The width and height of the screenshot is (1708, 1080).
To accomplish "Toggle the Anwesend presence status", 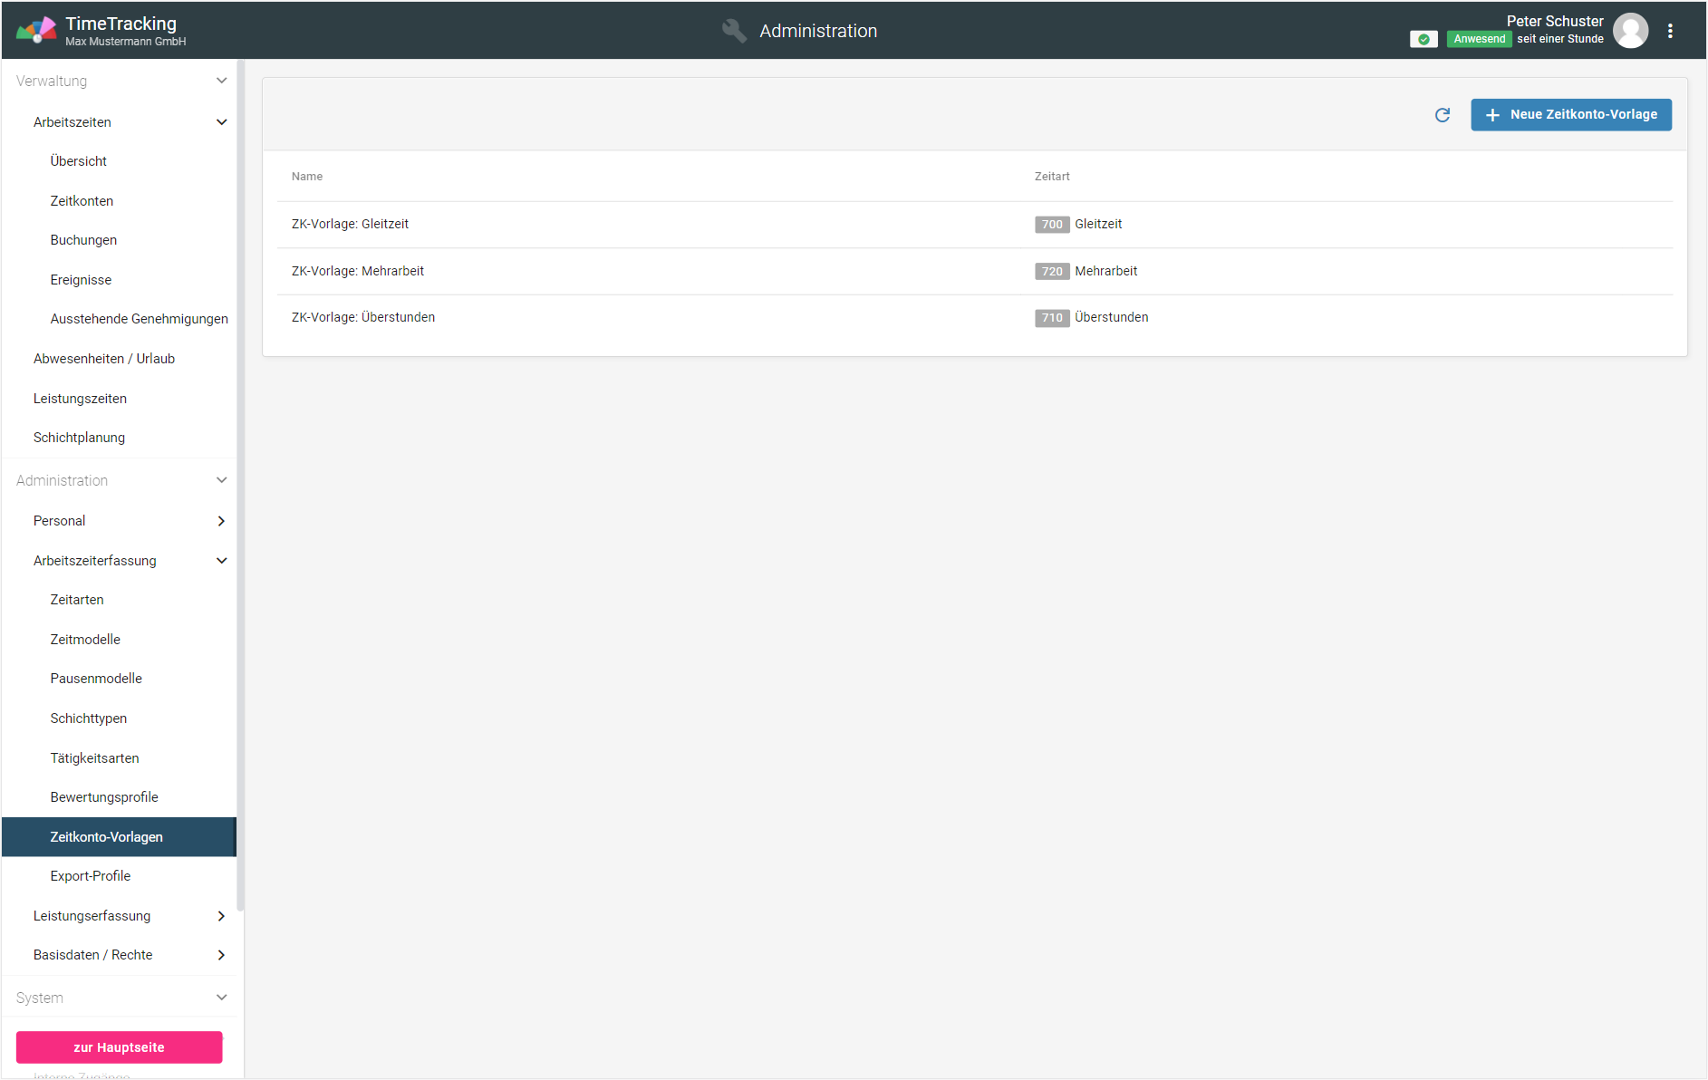I will pos(1478,39).
